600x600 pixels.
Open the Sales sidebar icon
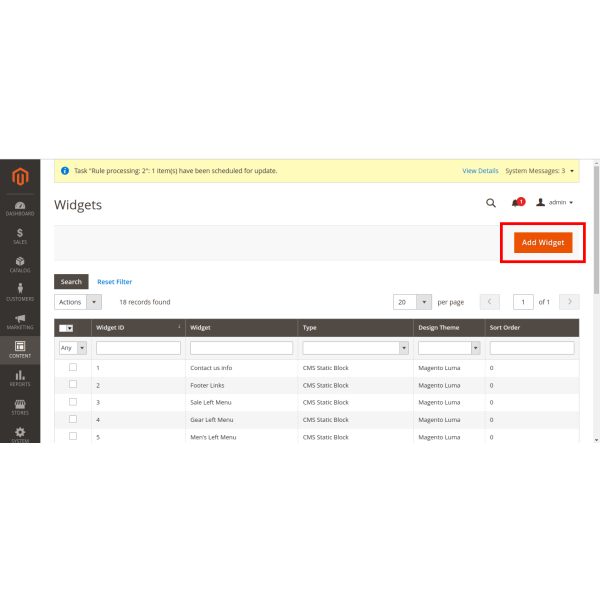click(x=19, y=236)
